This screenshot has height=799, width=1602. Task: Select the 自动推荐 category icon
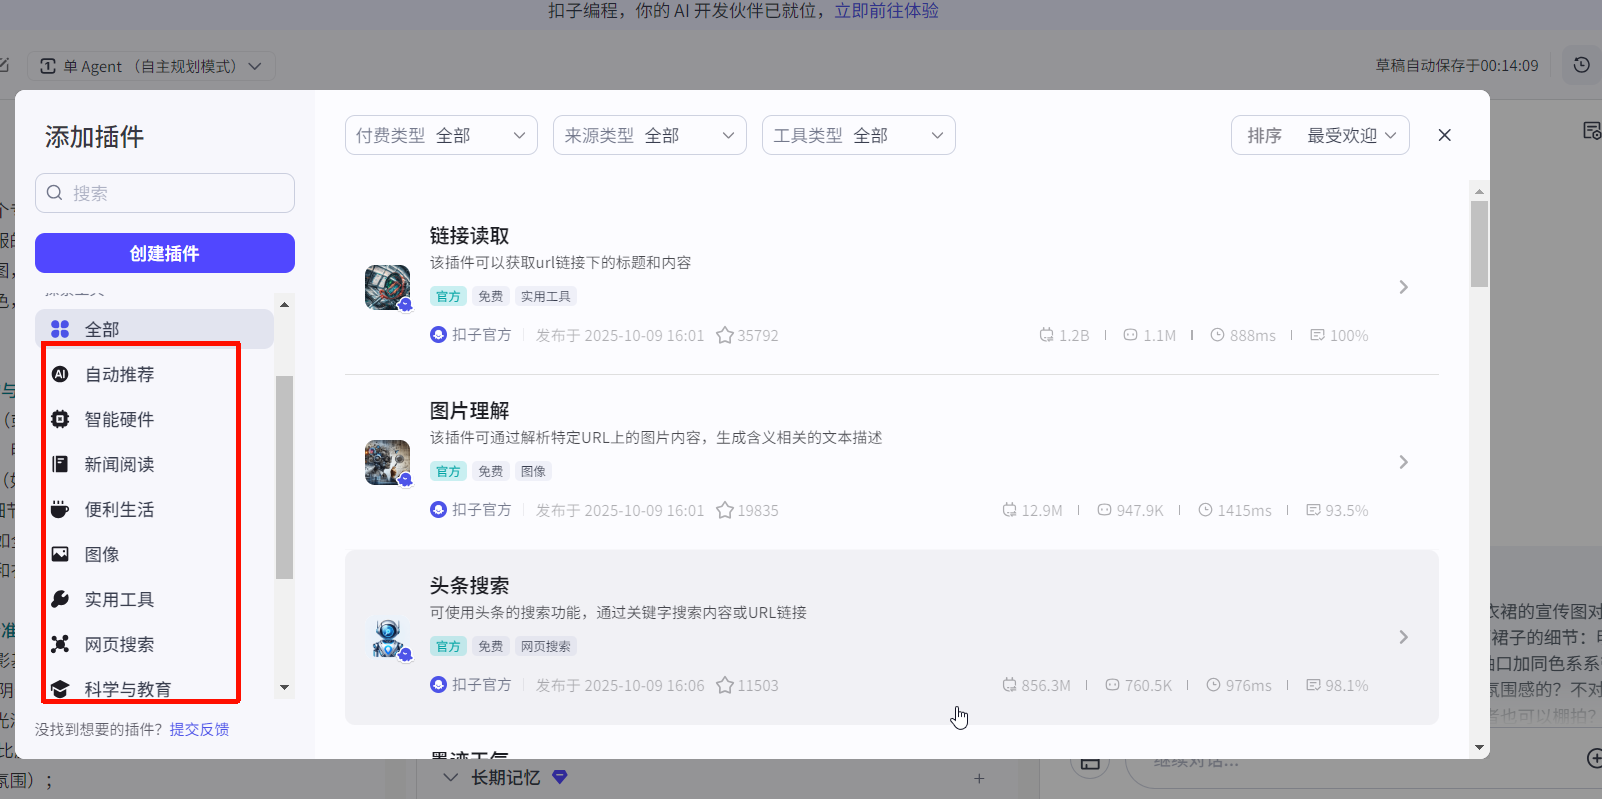(x=60, y=374)
